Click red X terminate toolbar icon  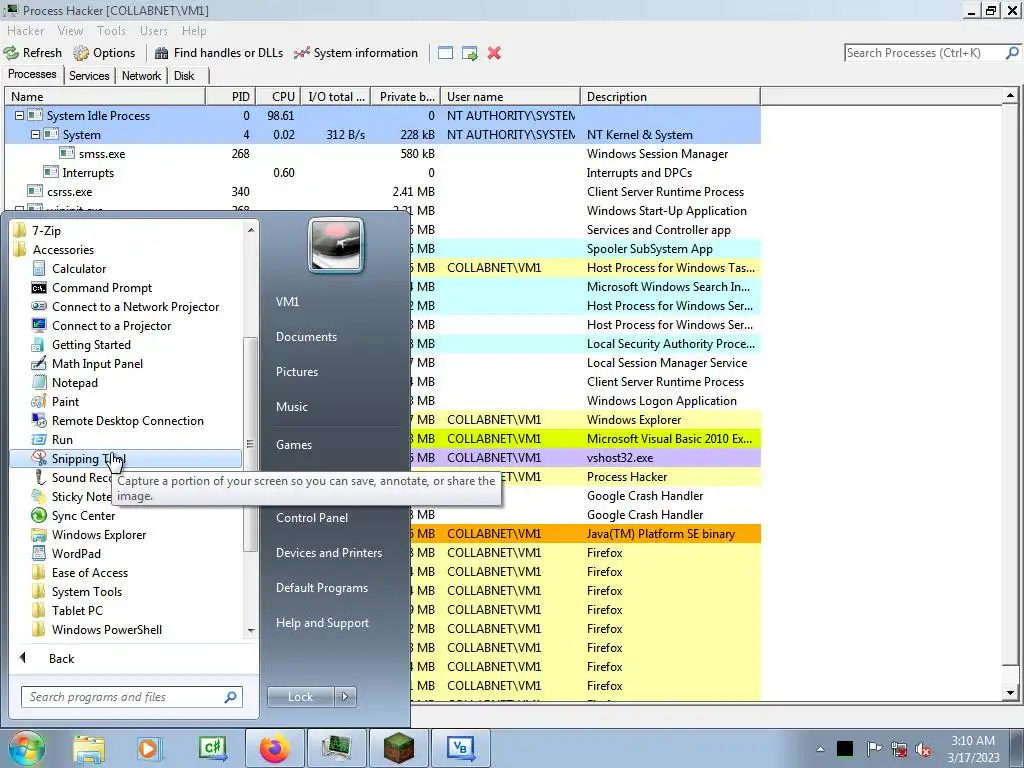tap(494, 53)
